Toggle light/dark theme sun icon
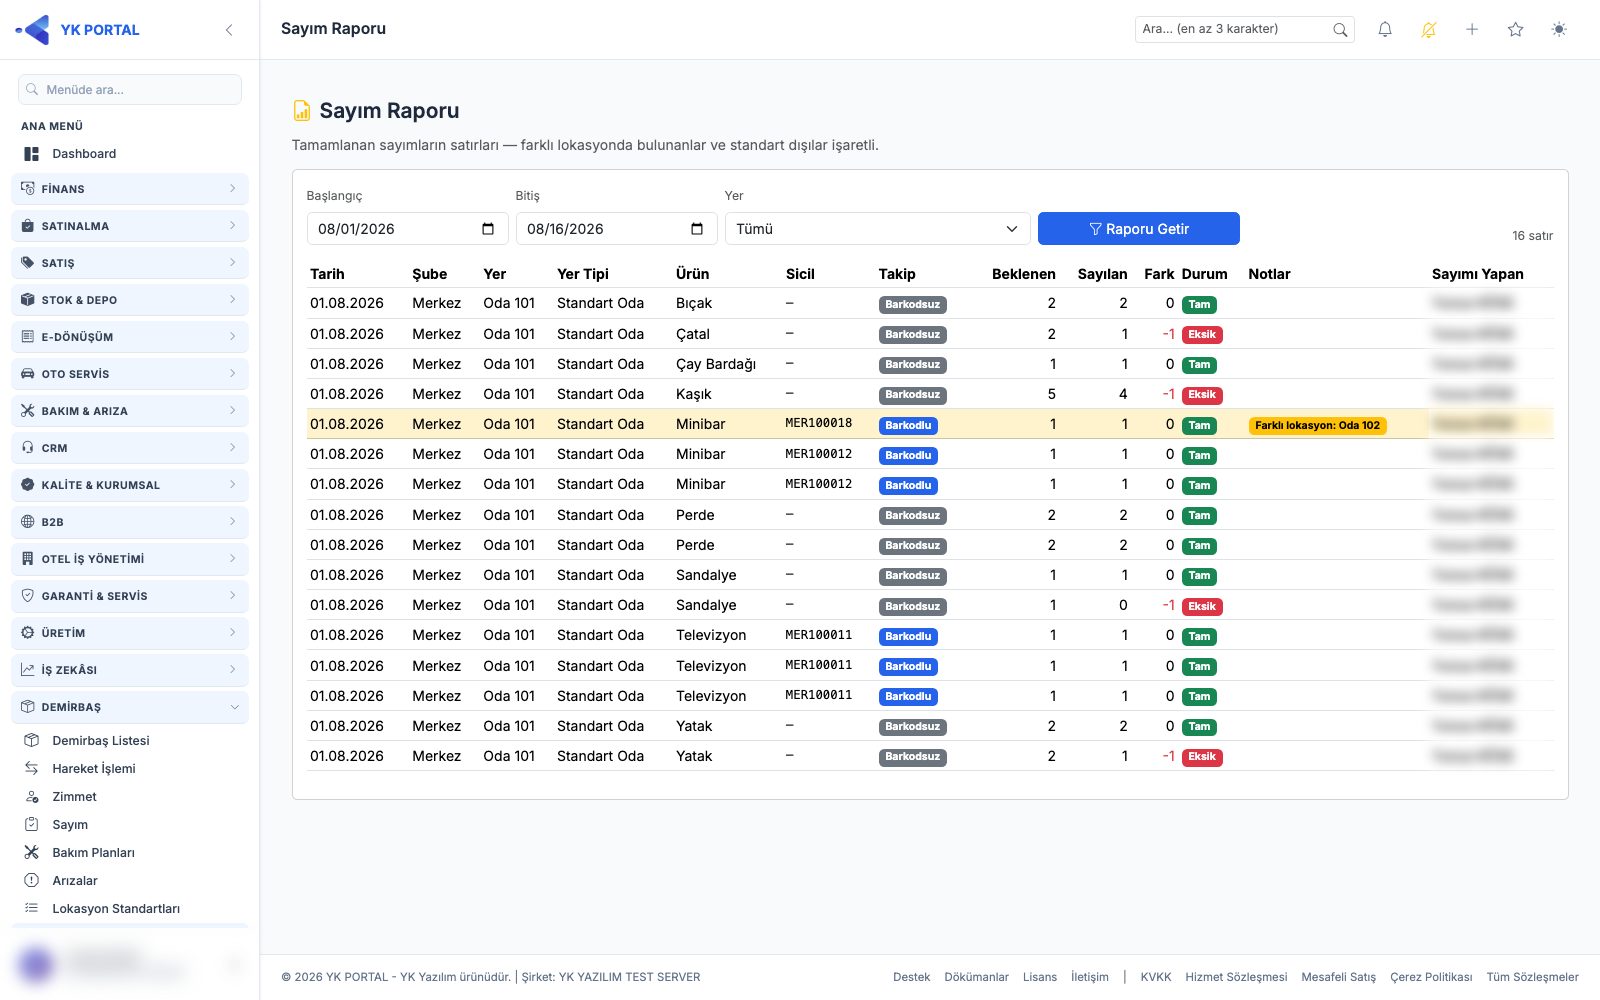This screenshot has width=1600, height=1000. tap(1559, 30)
